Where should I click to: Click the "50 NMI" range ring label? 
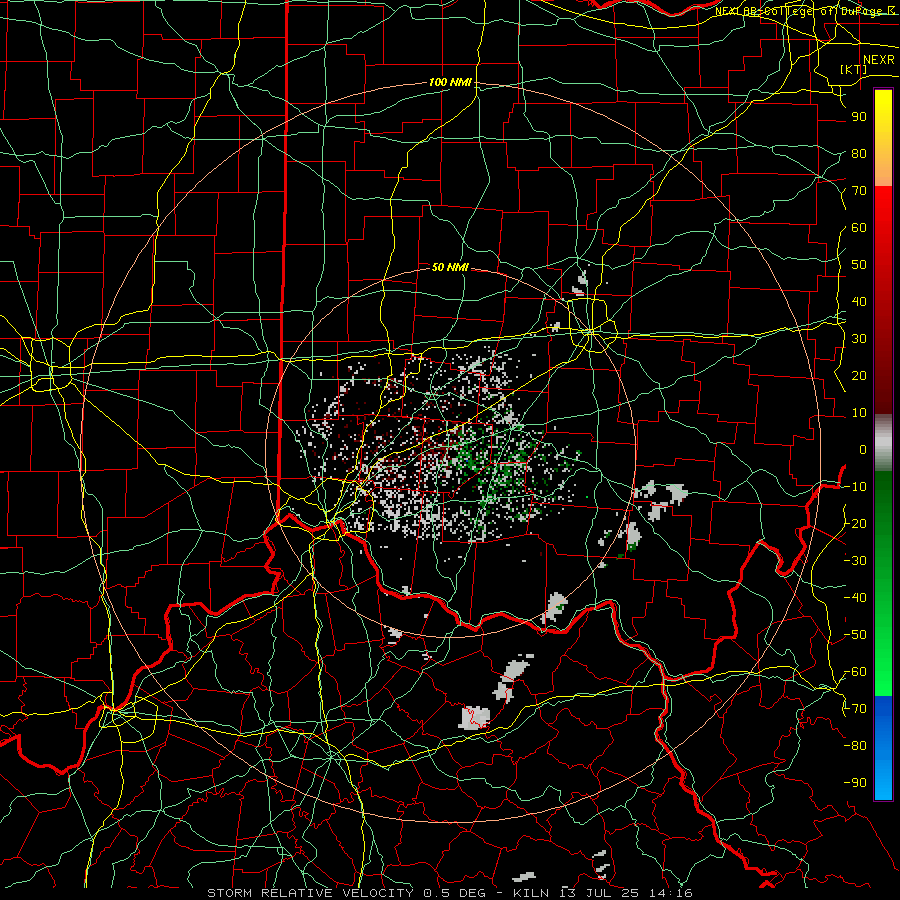[450, 267]
